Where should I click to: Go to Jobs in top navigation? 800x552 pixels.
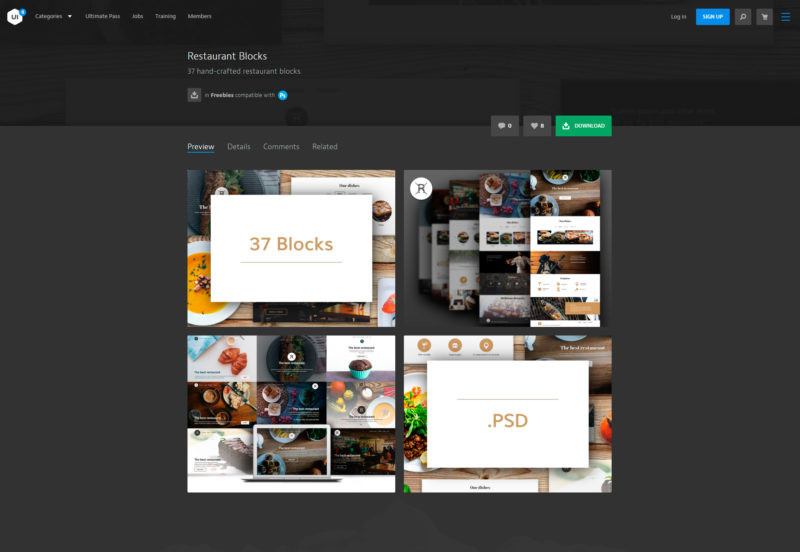tap(137, 16)
